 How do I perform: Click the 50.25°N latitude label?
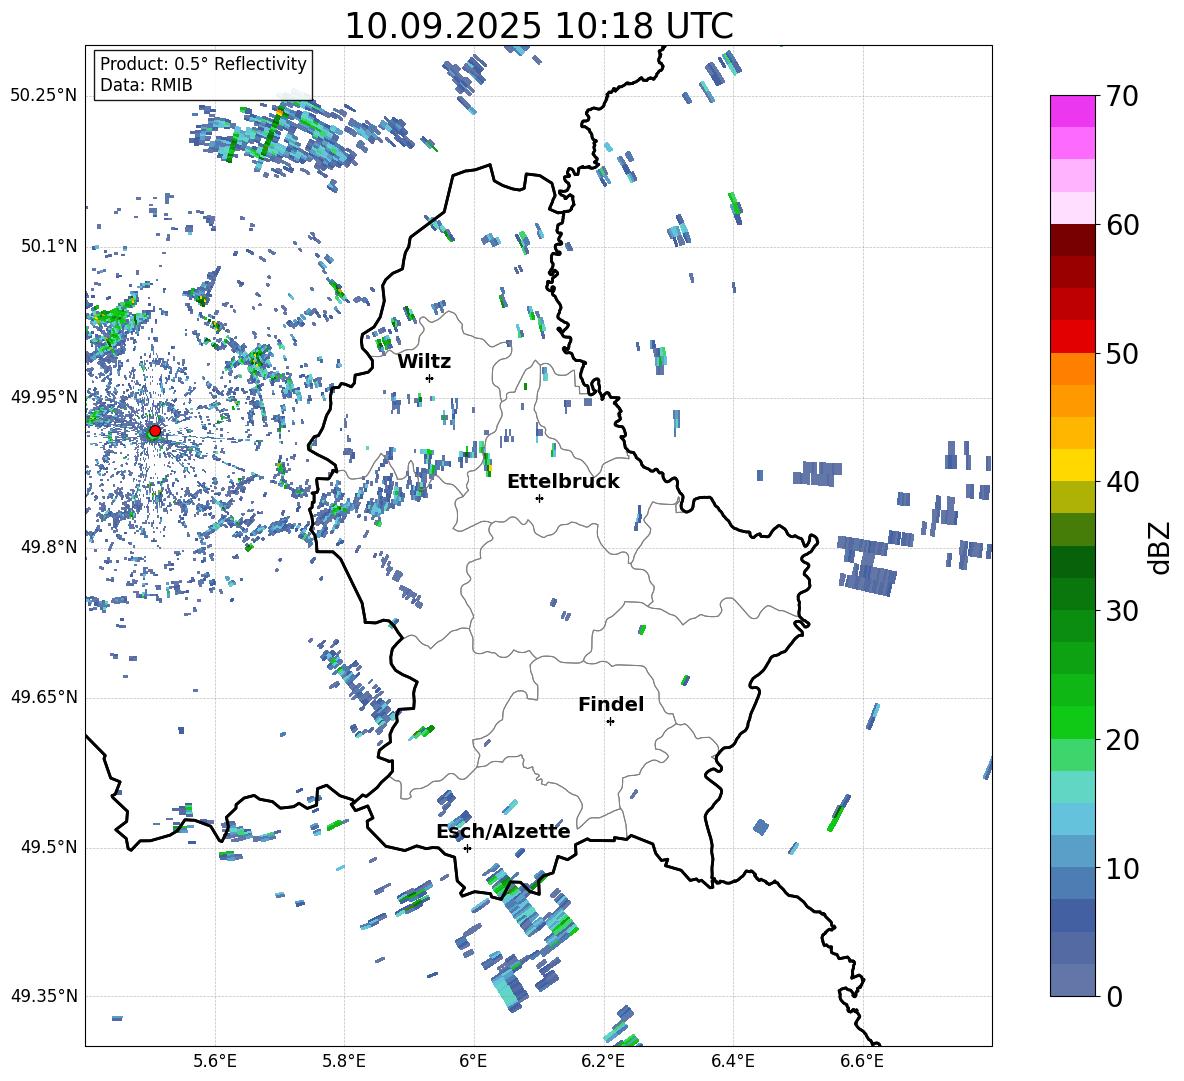(44, 95)
